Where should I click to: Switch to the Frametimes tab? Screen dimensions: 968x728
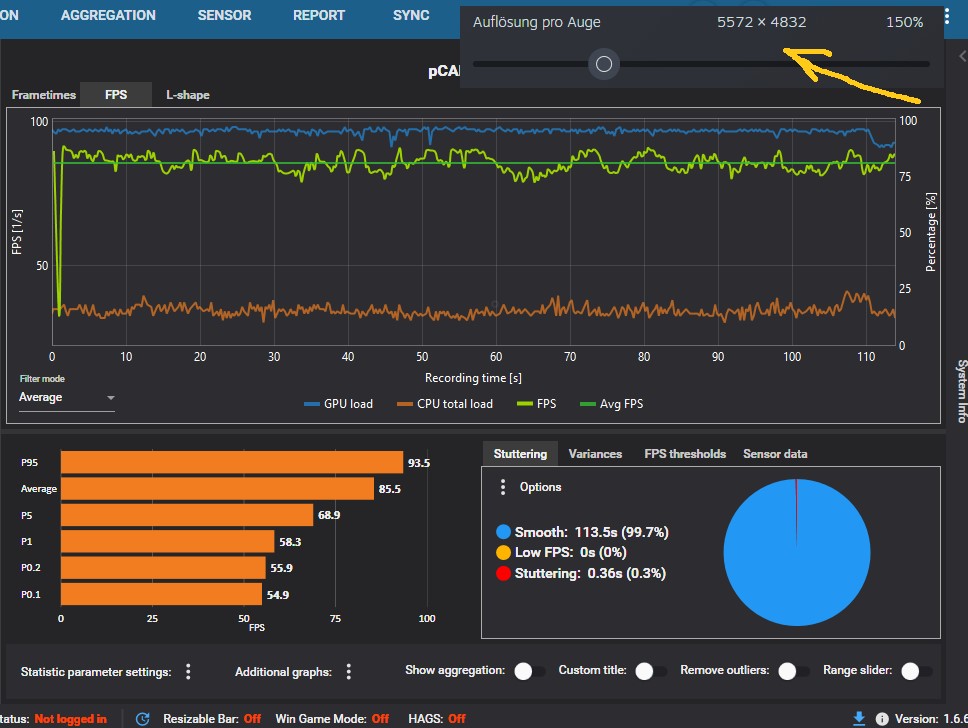tap(44, 95)
